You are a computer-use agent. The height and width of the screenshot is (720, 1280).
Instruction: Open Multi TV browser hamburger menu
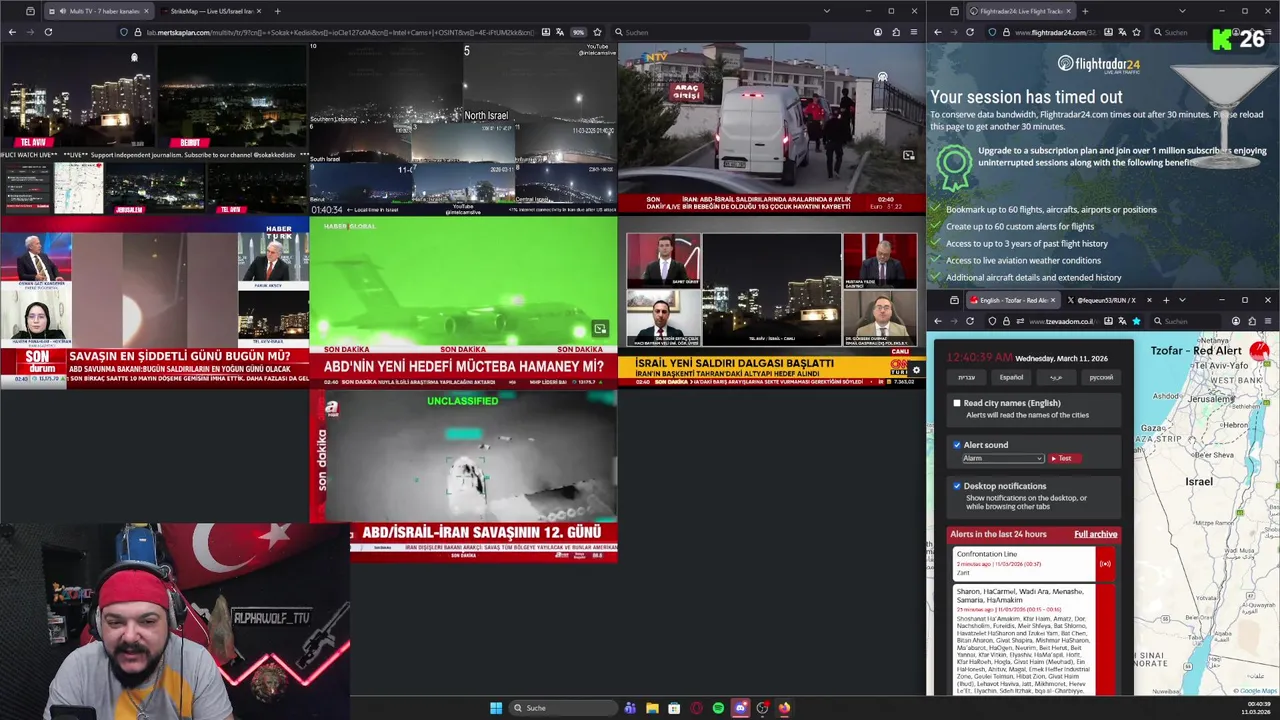913,32
